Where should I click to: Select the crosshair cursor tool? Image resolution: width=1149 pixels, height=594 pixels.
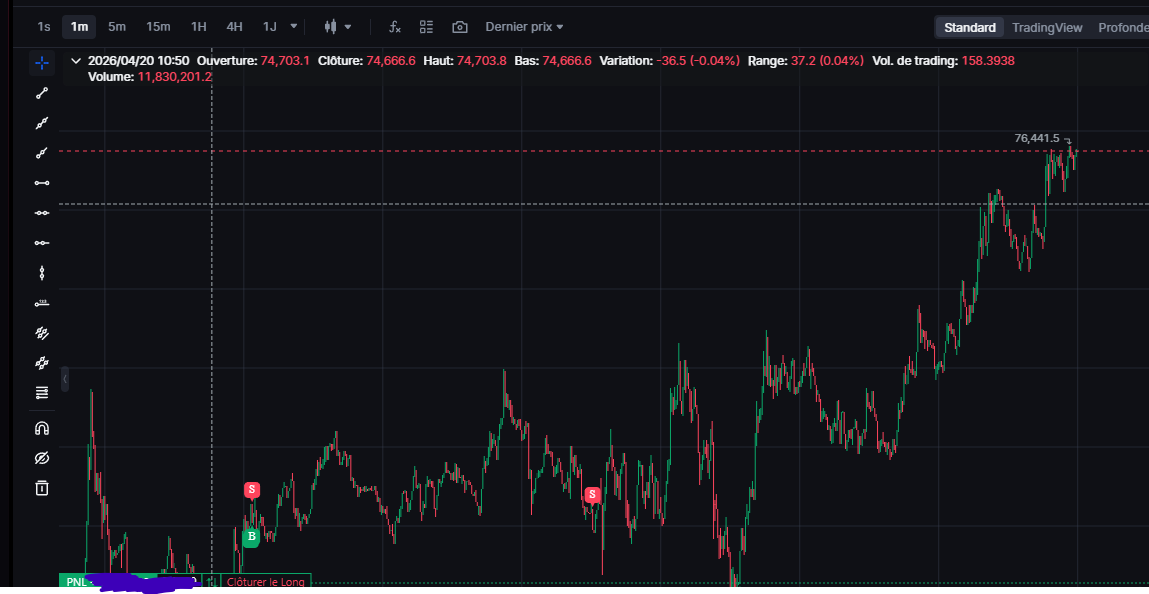(x=42, y=63)
